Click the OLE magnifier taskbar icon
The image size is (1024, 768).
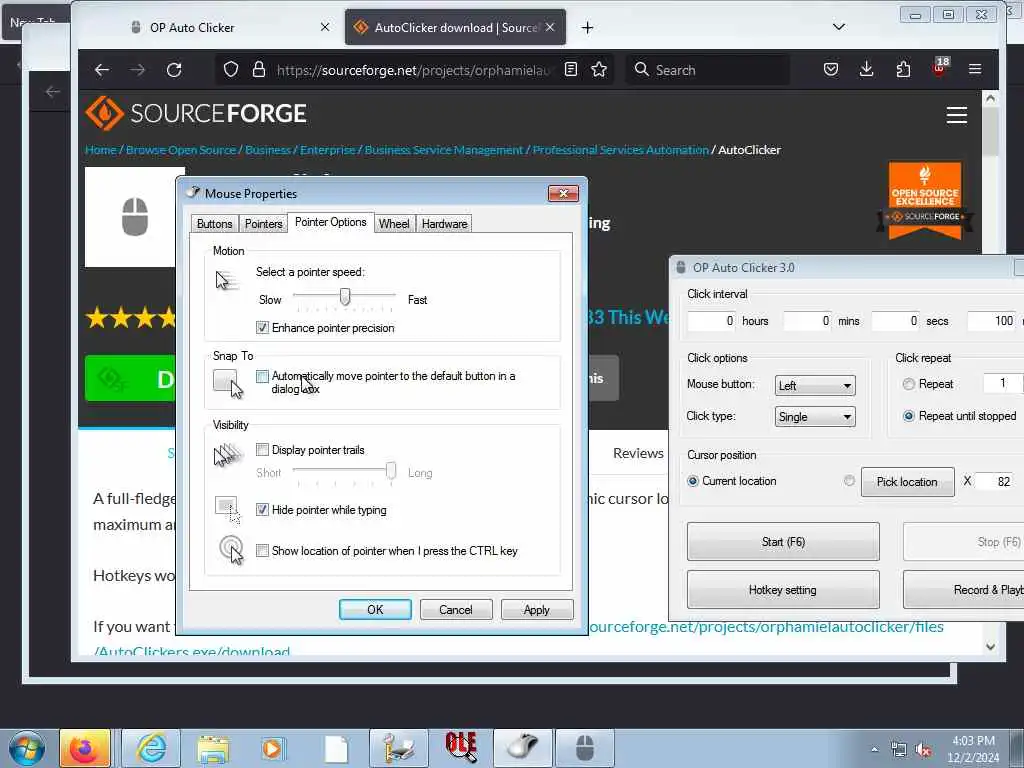461,748
